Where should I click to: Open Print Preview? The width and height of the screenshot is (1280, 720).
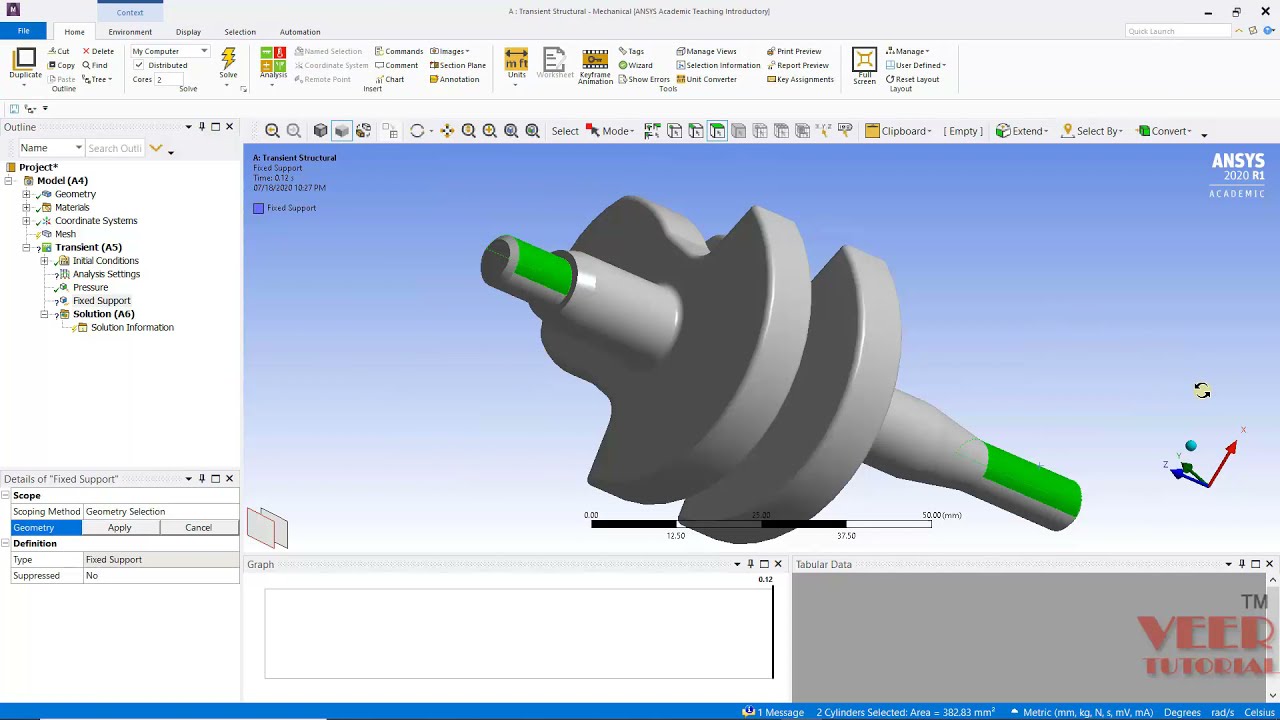(x=794, y=51)
